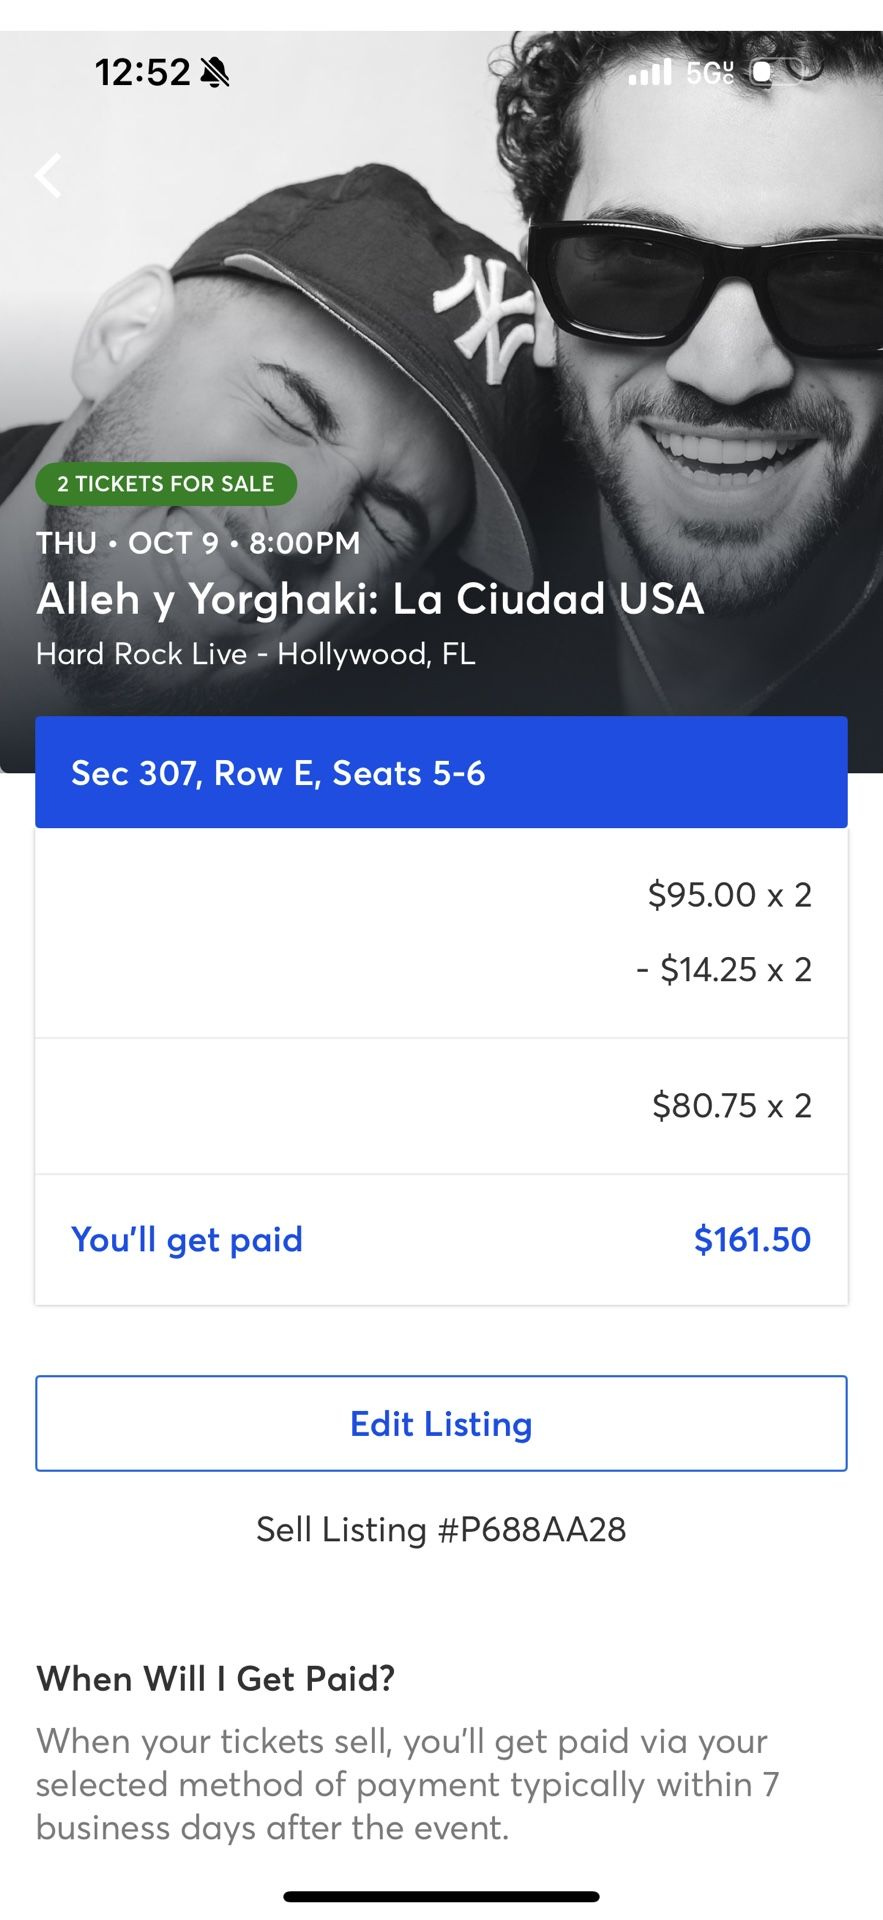Tap the cellular signal bars icon
Image resolution: width=883 pixels, height=1920 pixels.
click(x=650, y=72)
